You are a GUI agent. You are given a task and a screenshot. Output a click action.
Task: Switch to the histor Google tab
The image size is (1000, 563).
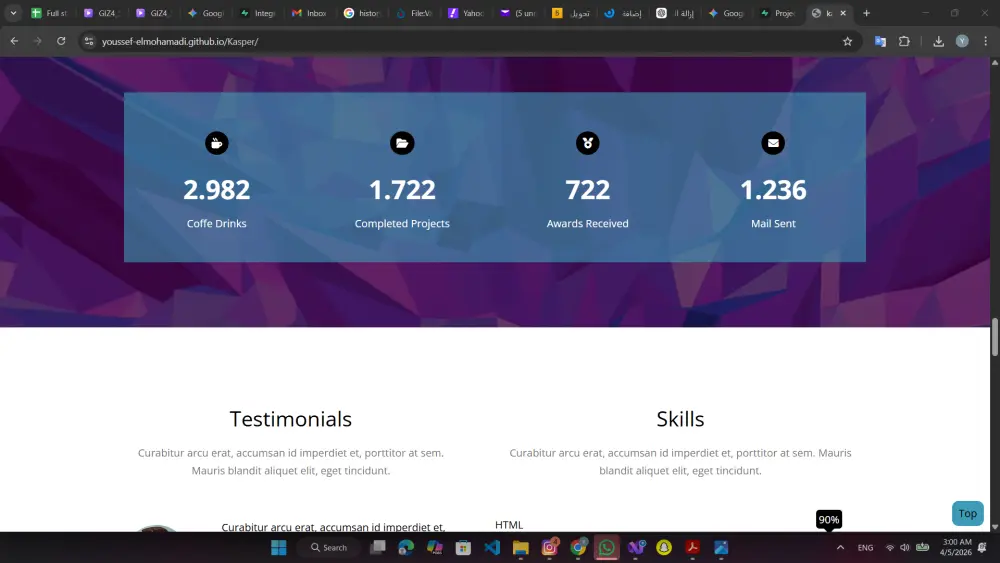(x=362, y=13)
